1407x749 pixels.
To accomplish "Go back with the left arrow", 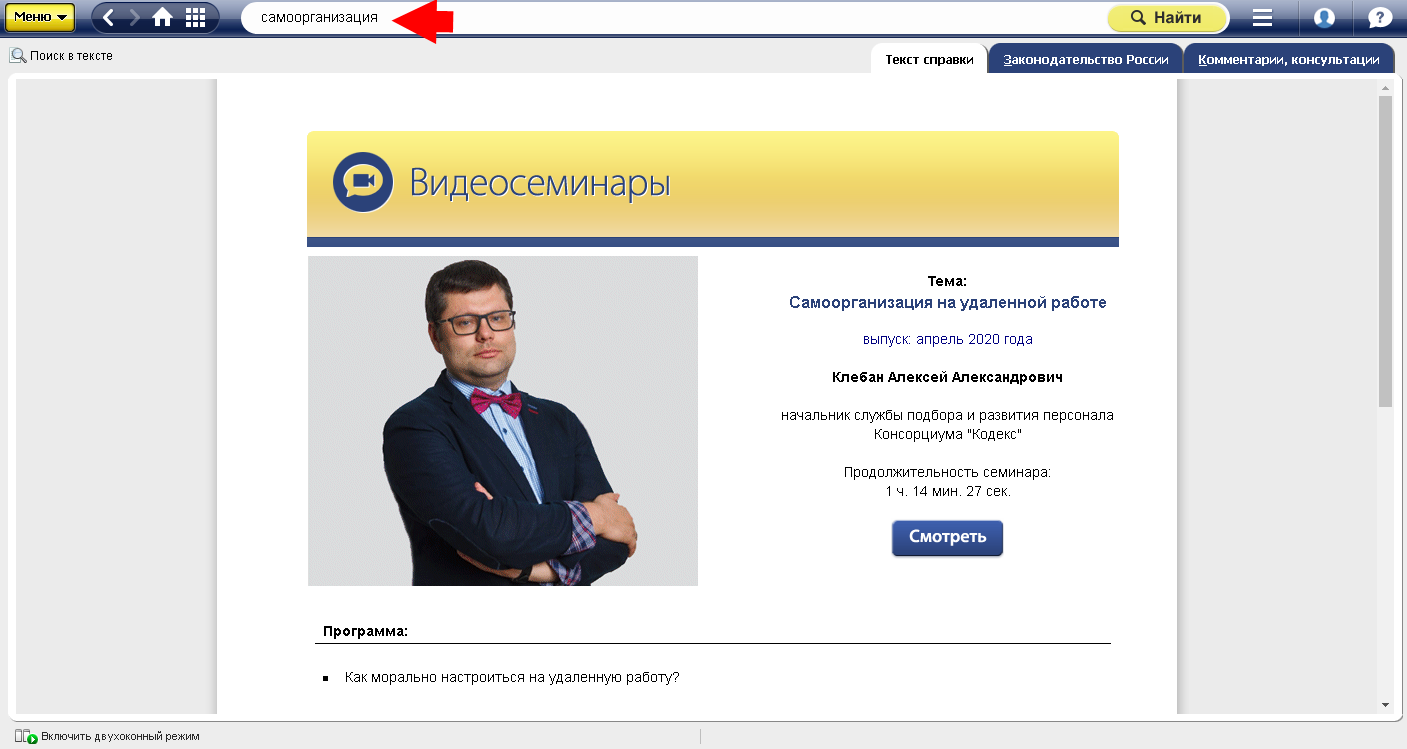I will click(x=109, y=17).
